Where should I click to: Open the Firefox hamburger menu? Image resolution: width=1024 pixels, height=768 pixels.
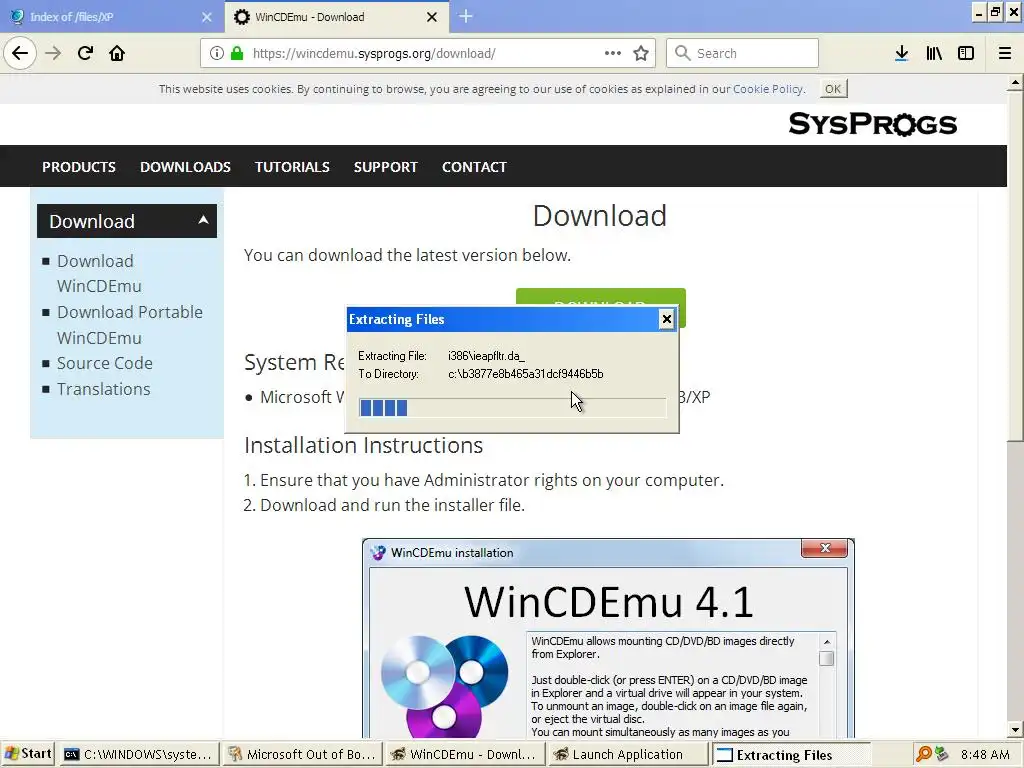coord(1005,53)
